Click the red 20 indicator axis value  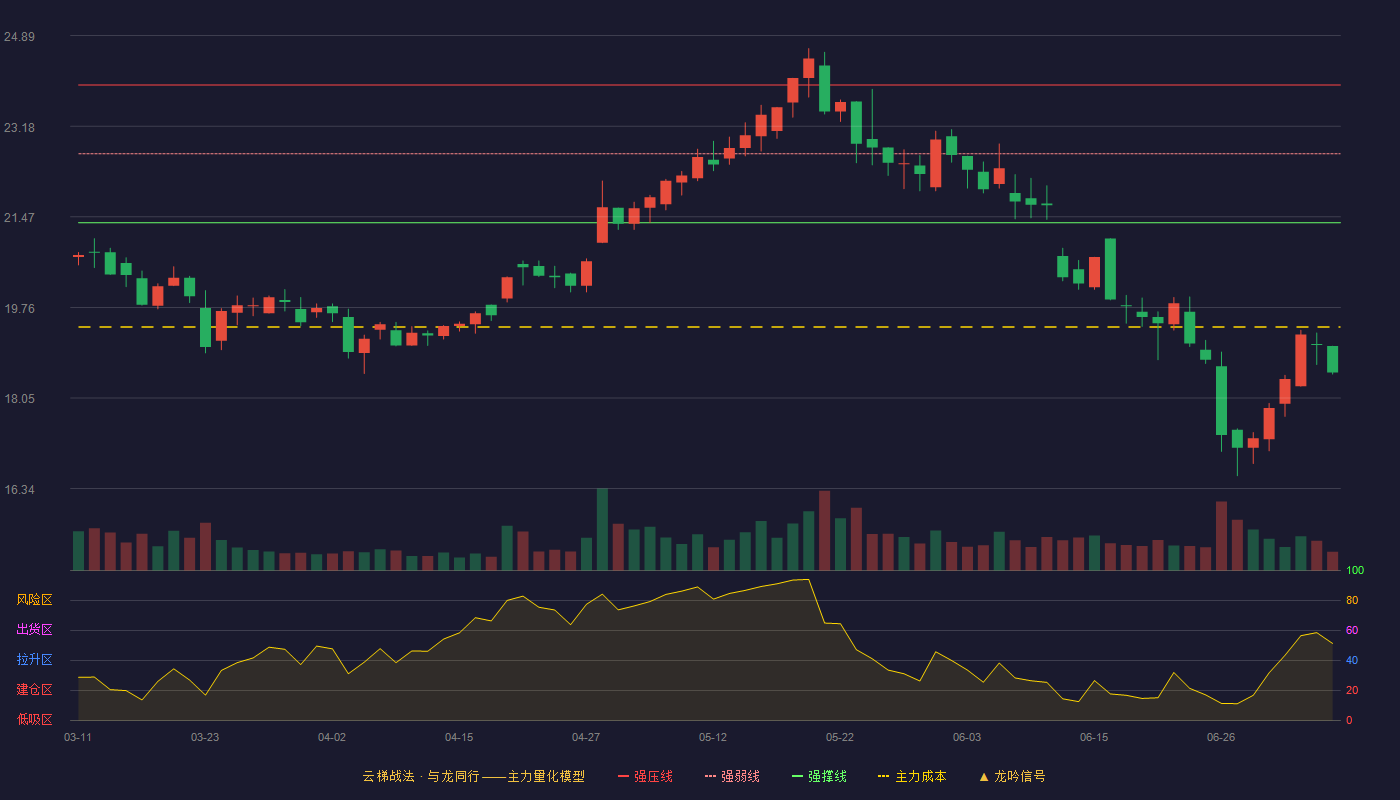1352,690
